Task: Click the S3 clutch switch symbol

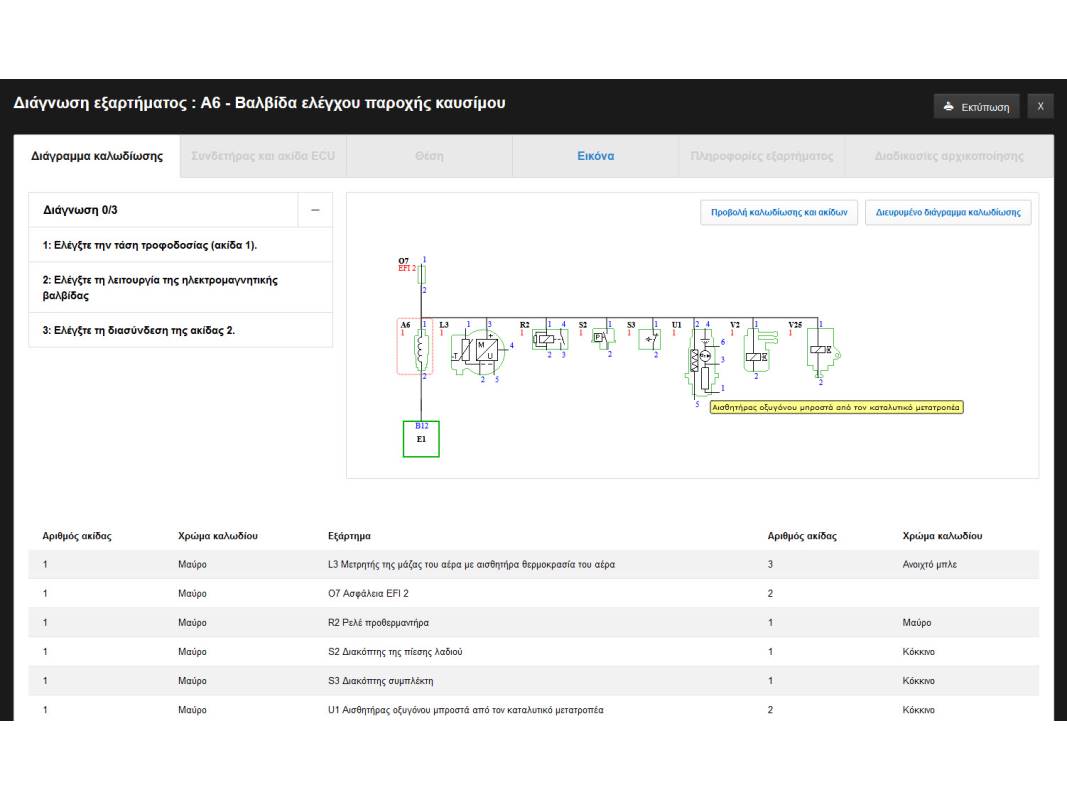Action: [x=649, y=339]
